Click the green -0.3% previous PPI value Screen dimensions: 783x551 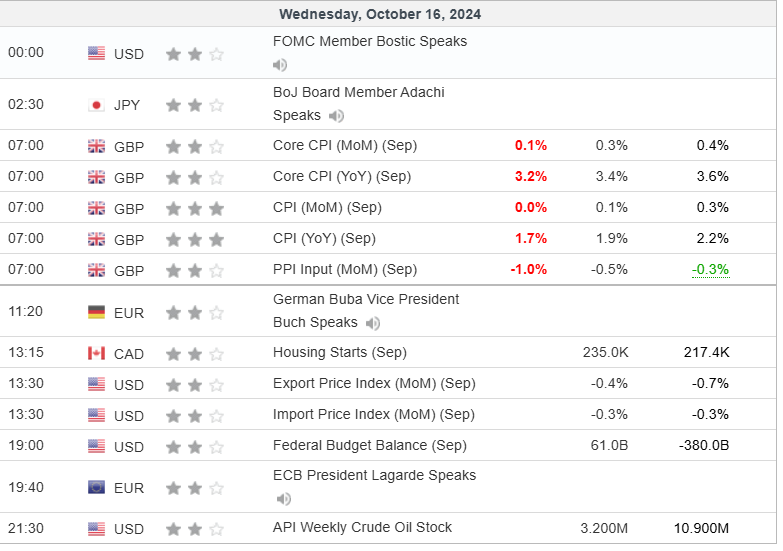(x=712, y=269)
